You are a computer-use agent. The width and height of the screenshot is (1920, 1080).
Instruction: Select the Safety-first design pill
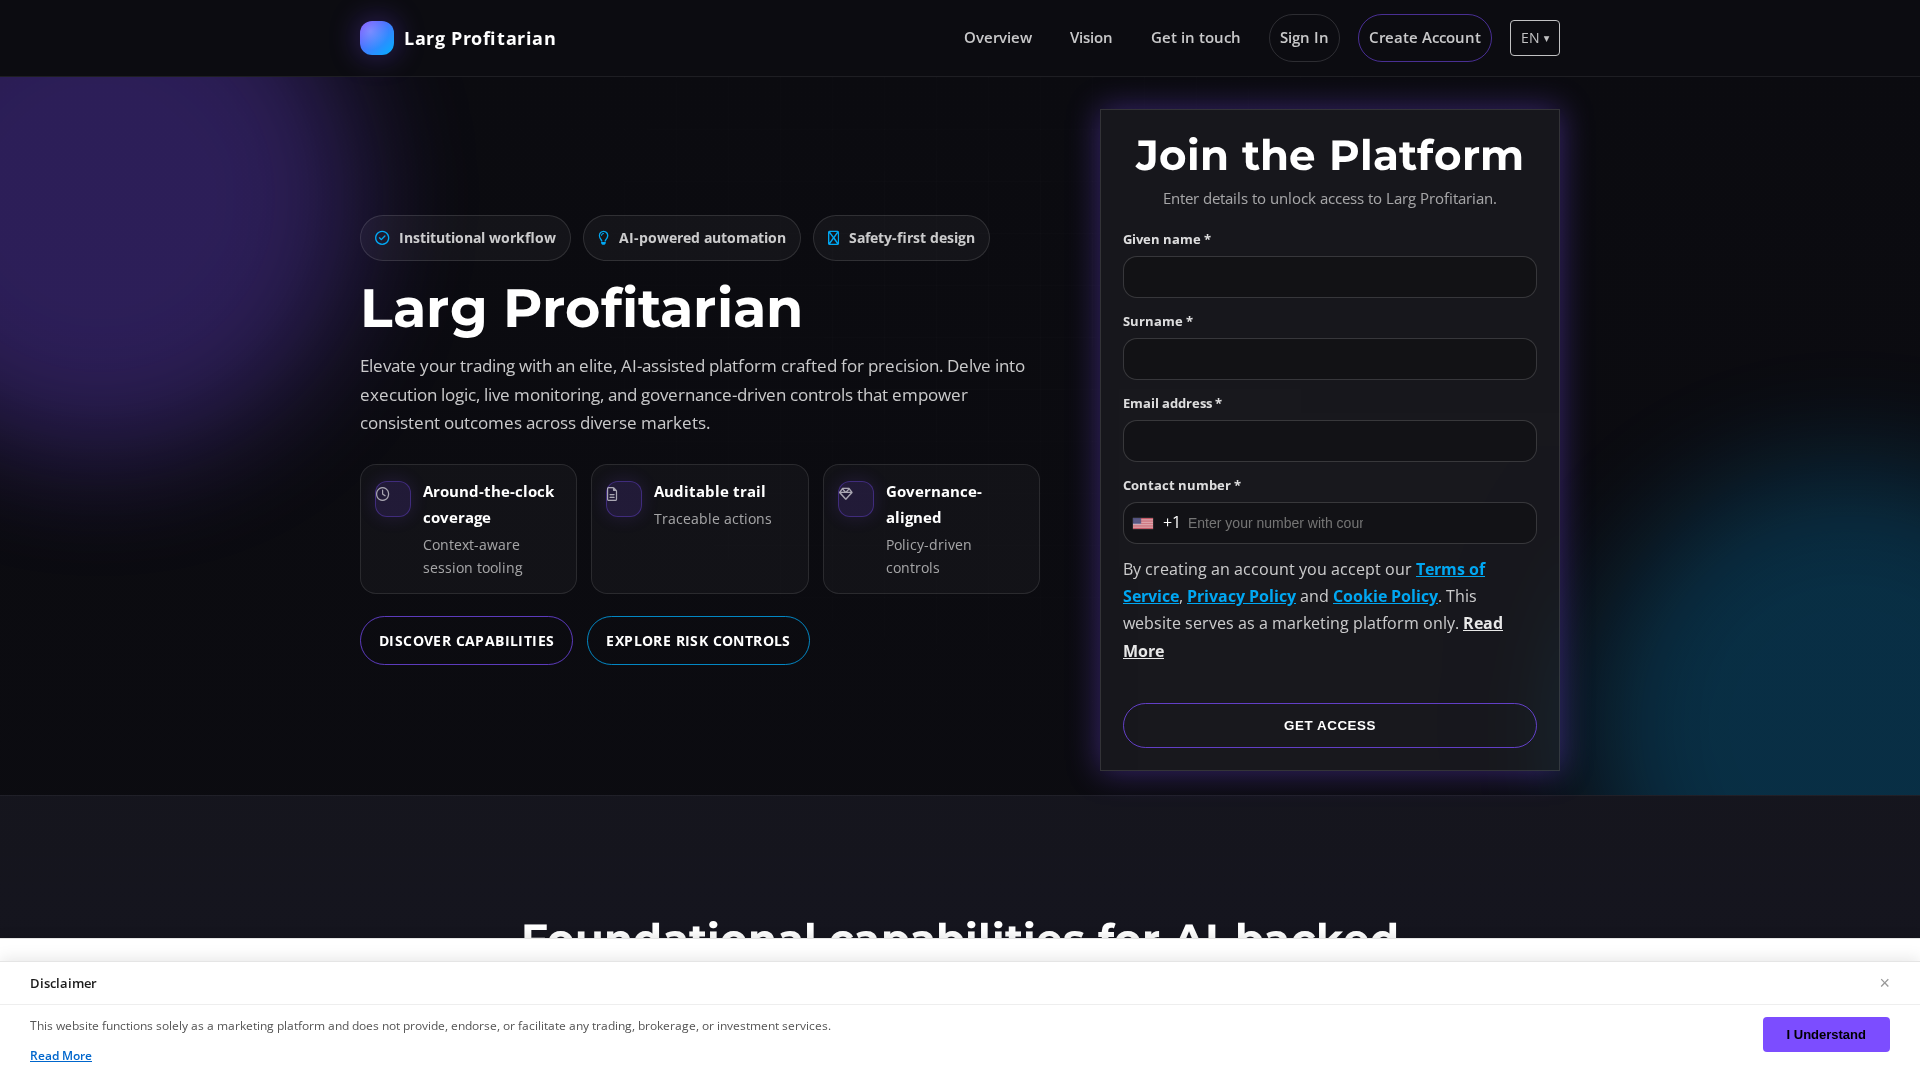[x=901, y=238]
